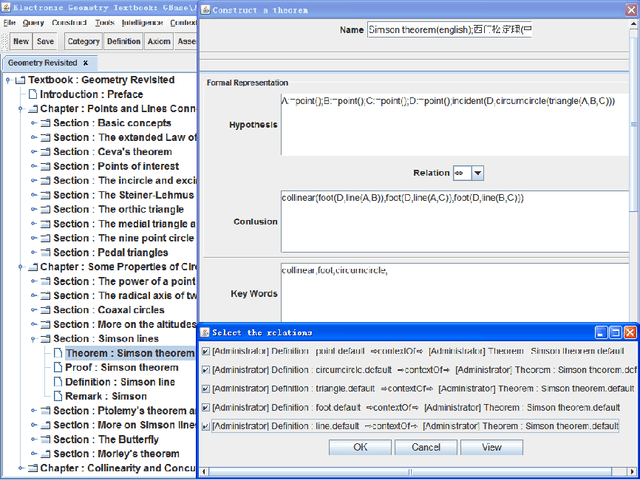Uncheck the triangle.default contextOf relation

click(x=206, y=389)
